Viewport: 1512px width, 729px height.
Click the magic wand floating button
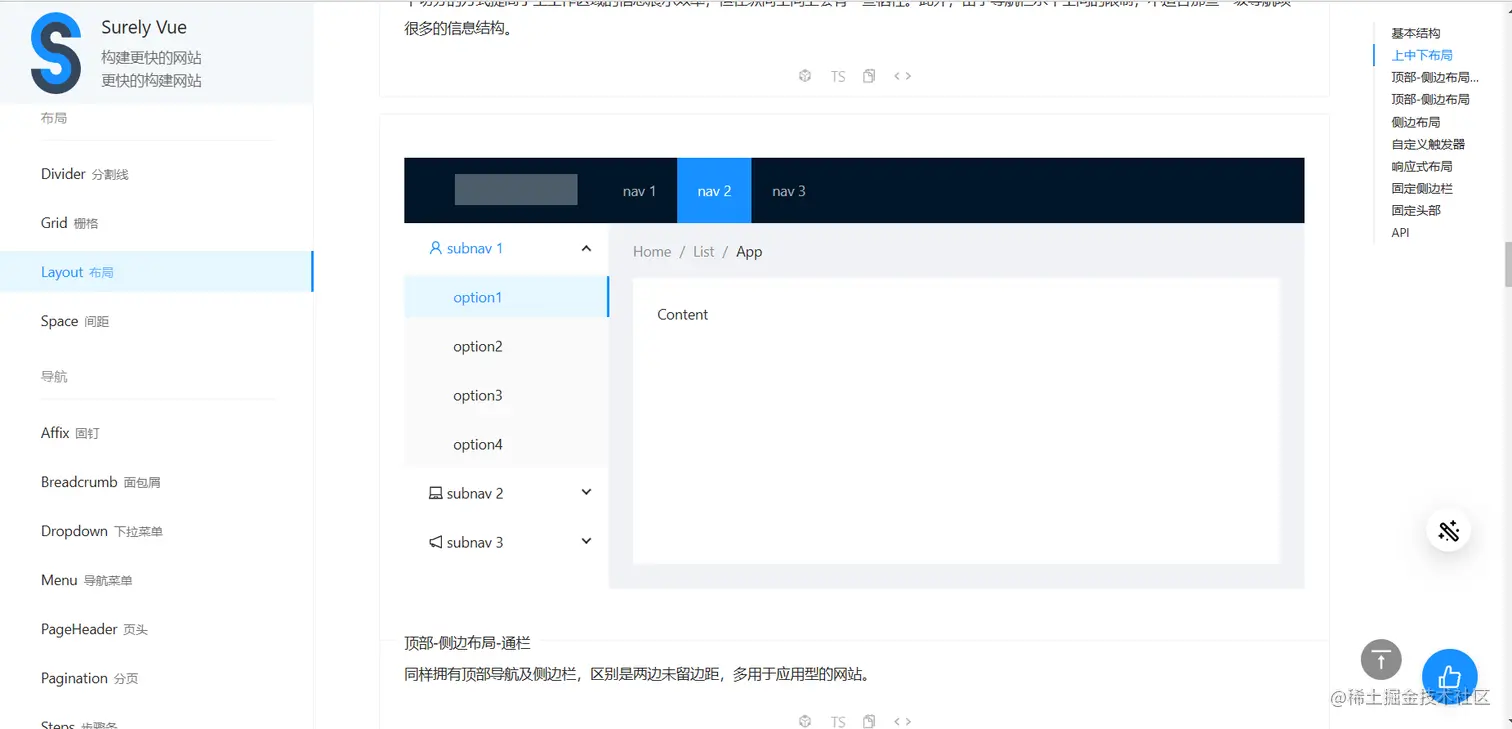pos(1448,531)
